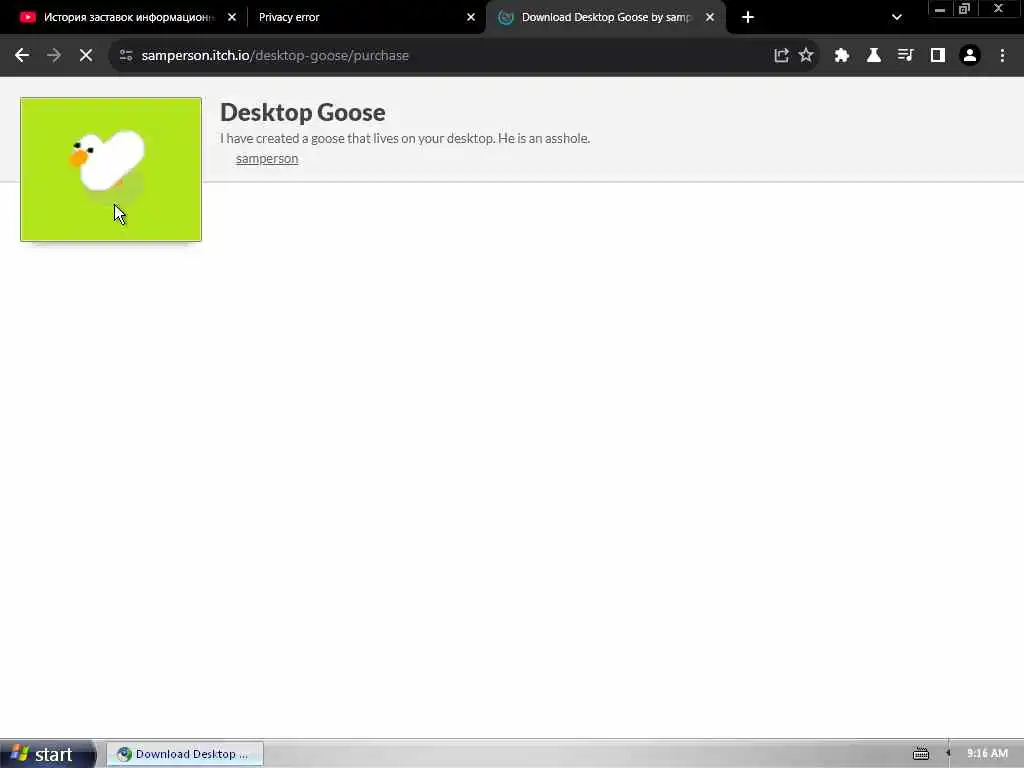Image resolution: width=1024 pixels, height=768 pixels.
Task: Close the browser window
Action: click(x=998, y=9)
